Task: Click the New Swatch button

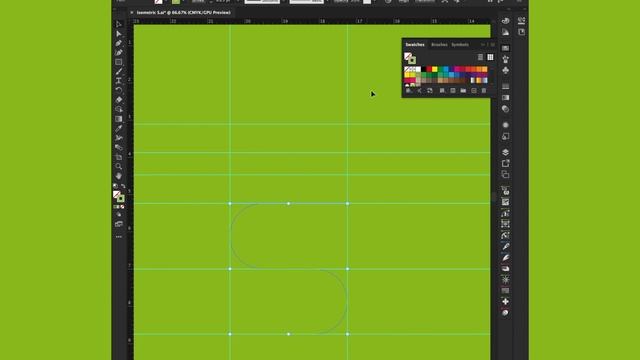Action: [473, 91]
